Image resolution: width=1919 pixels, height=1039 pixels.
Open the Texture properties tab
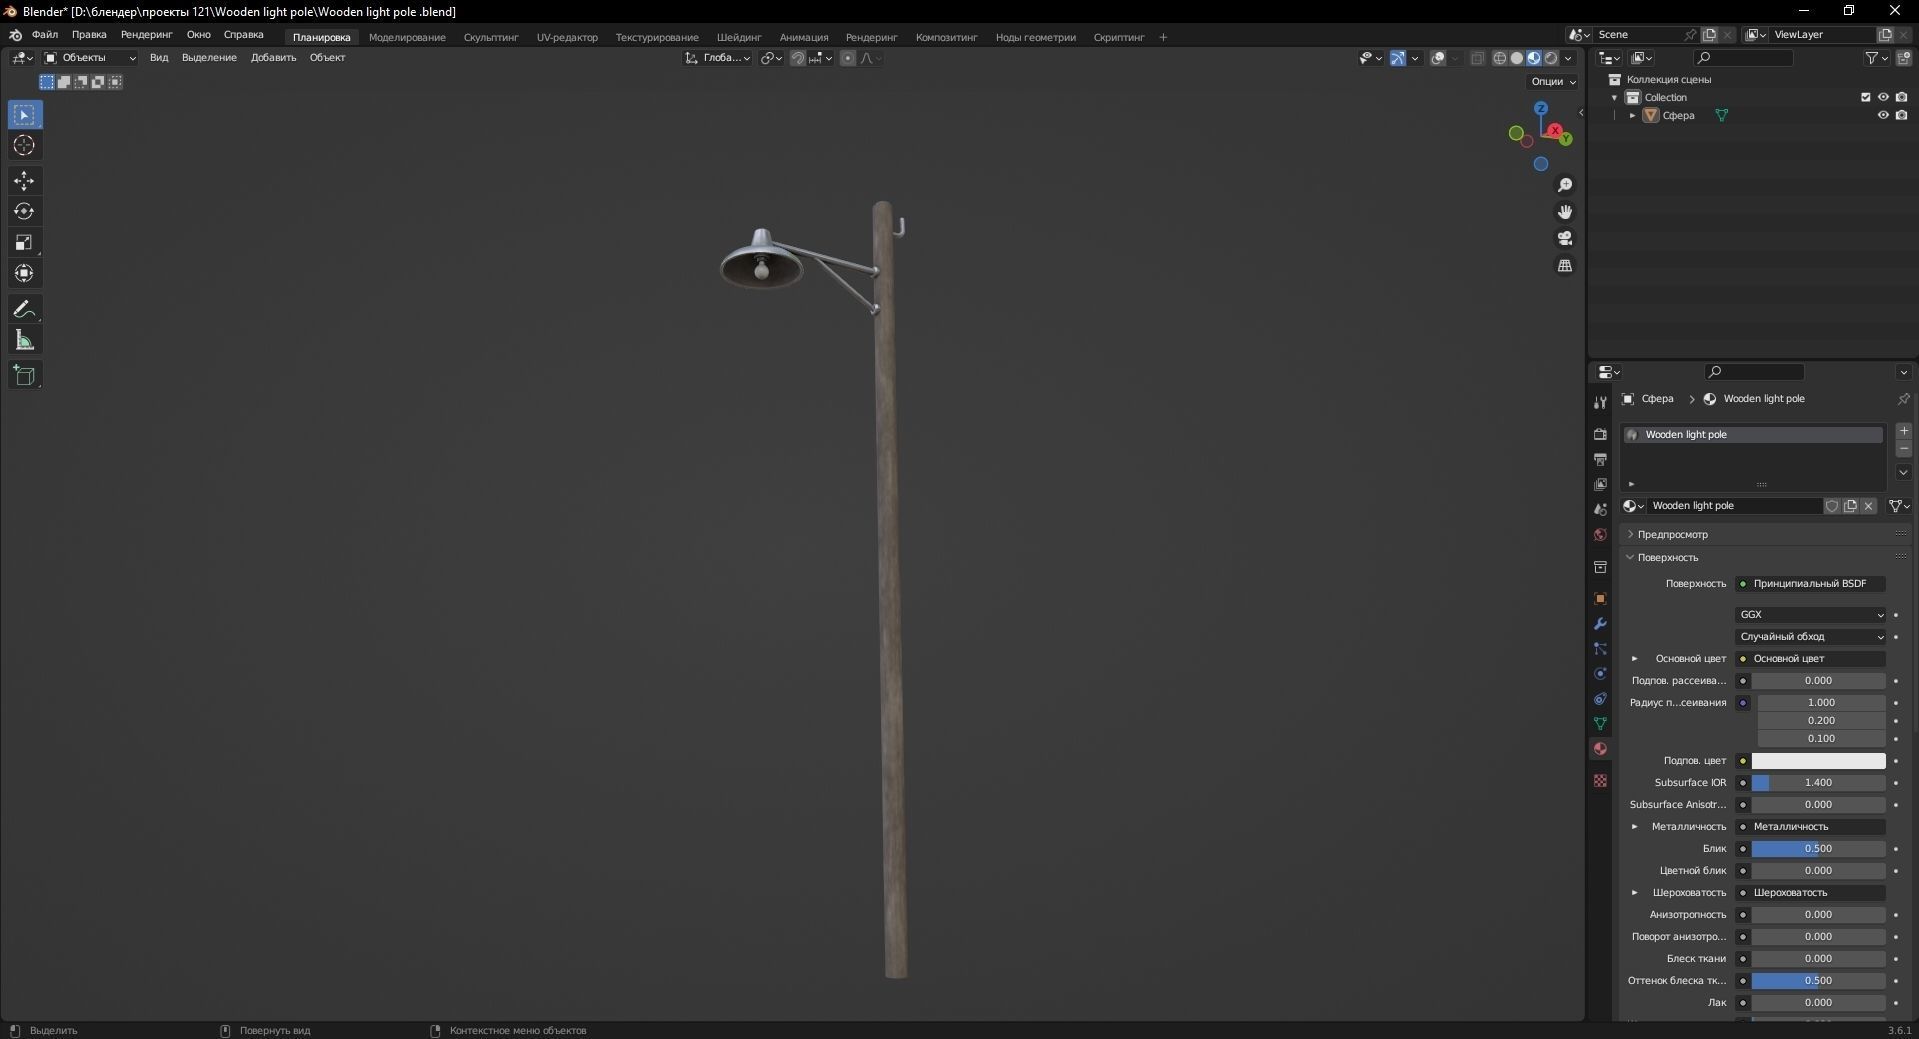pyautogui.click(x=1600, y=780)
